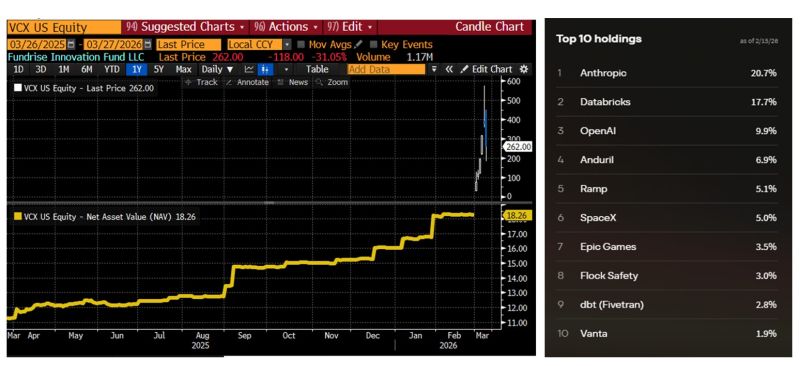Select the Vanta holding row
Viewport: 800px width, 366px height.
[667, 334]
